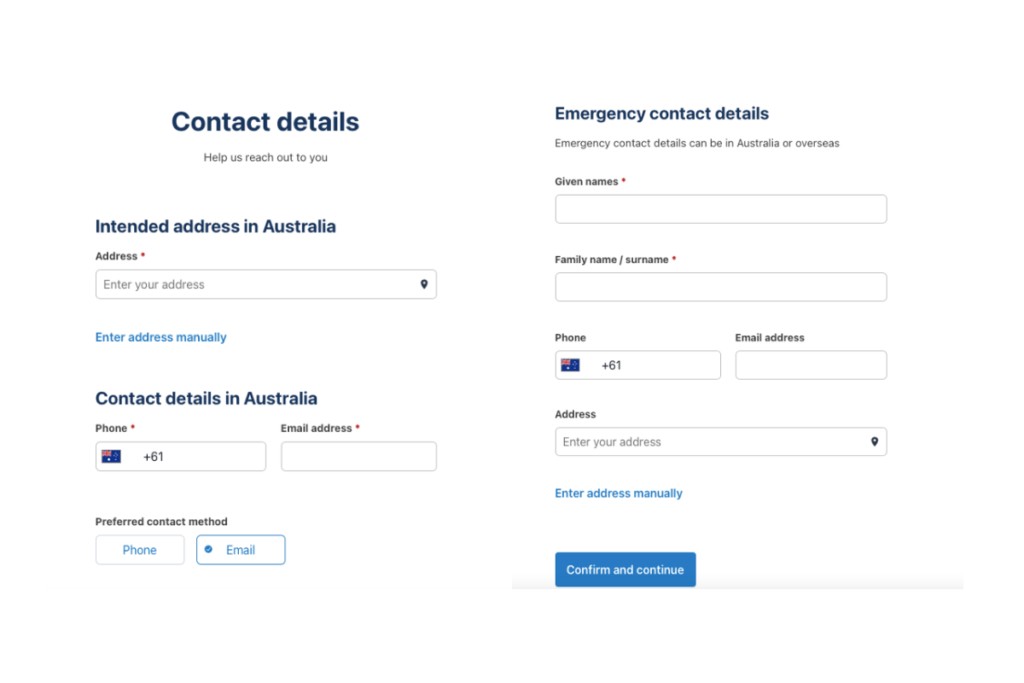Click Enter address manually under intended address
The width and height of the screenshot is (1024, 683).
click(x=161, y=337)
